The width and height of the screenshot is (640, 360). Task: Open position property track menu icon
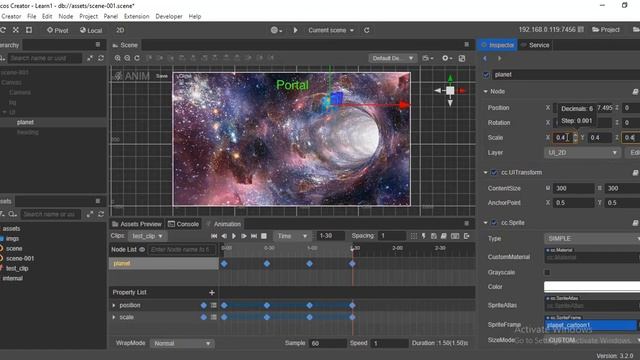[x=213, y=305]
